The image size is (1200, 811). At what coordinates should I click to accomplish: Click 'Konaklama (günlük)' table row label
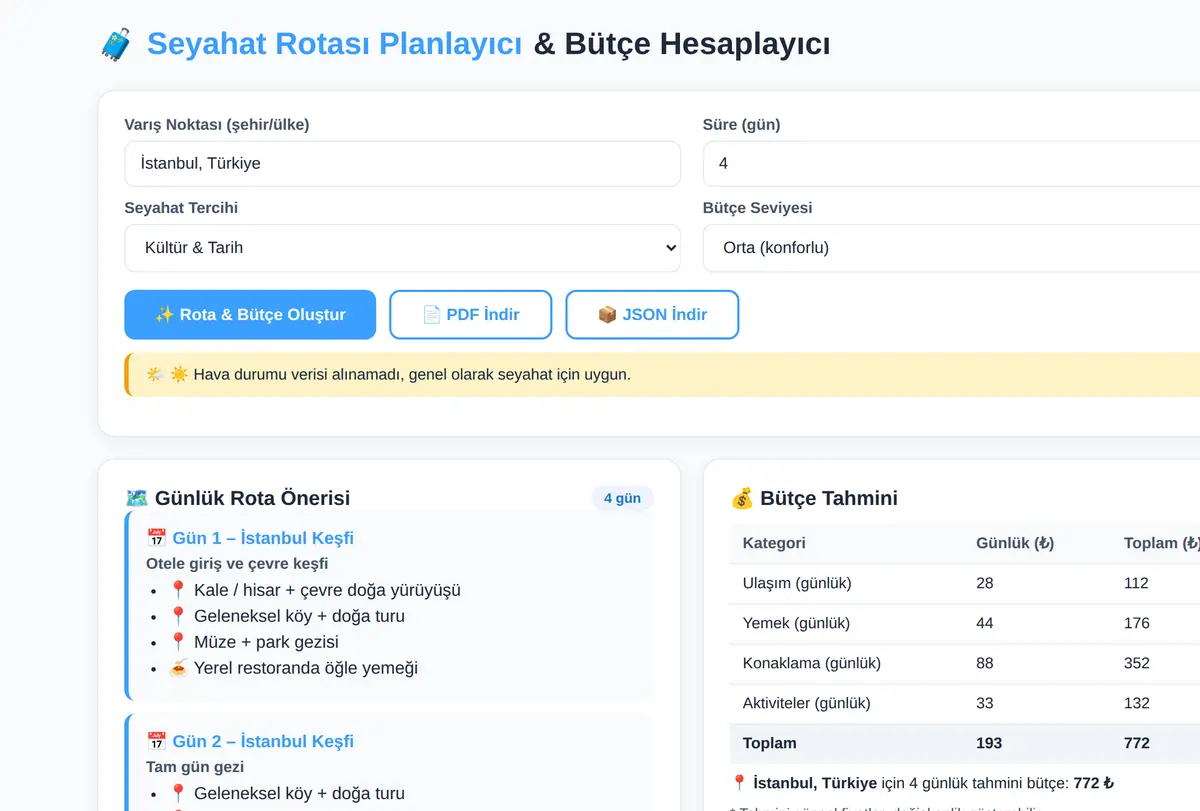812,663
